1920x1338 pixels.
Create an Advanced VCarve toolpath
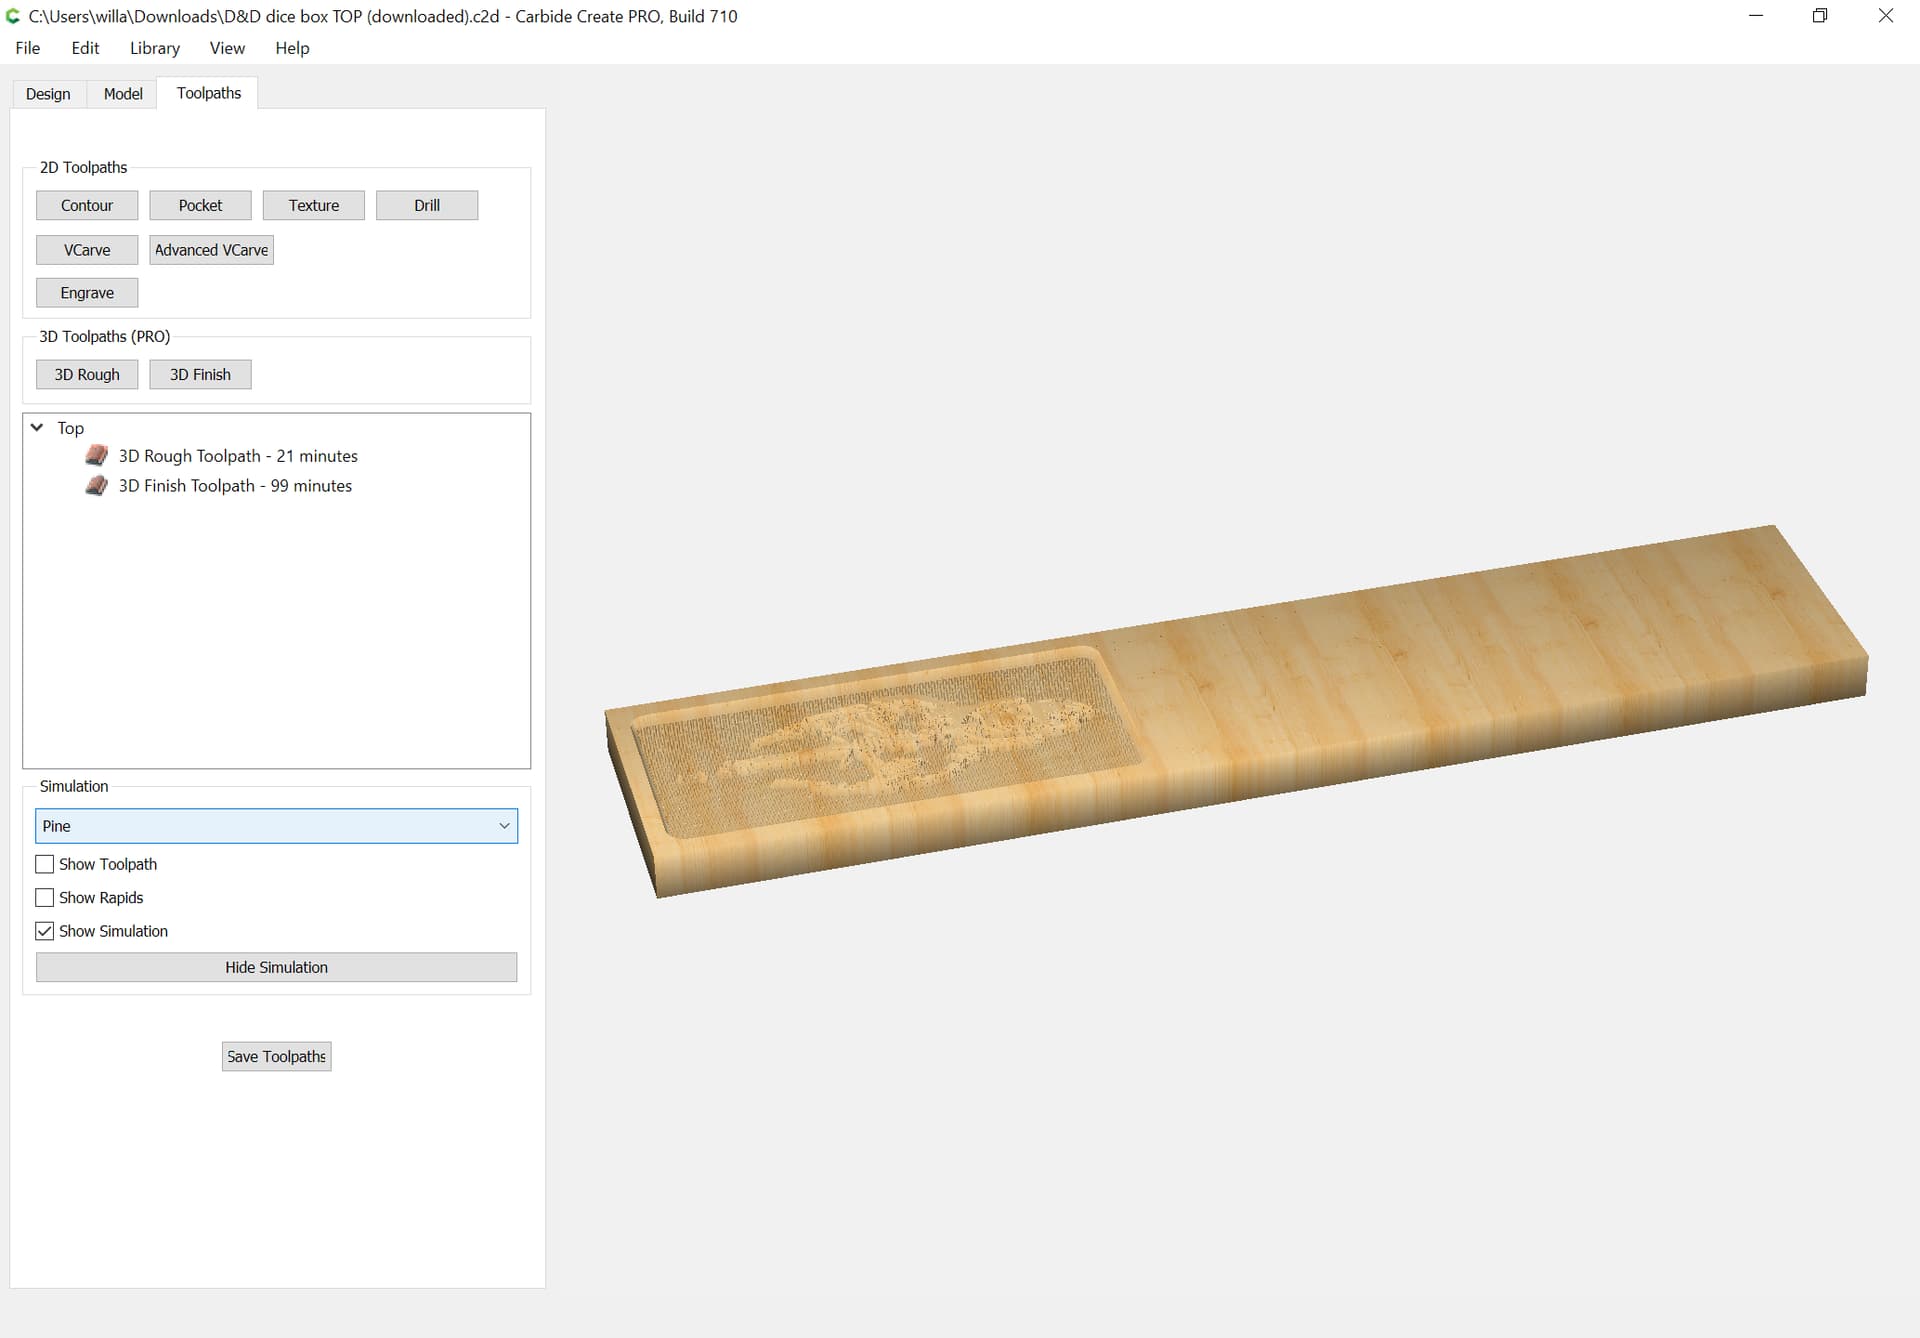(x=211, y=250)
